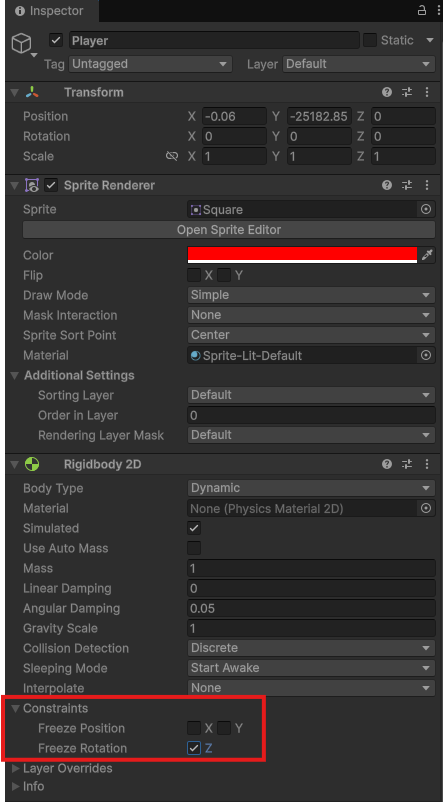The height and width of the screenshot is (802, 443).
Task: Click the GameObject cube icon
Action: pyautogui.click(x=21, y=44)
